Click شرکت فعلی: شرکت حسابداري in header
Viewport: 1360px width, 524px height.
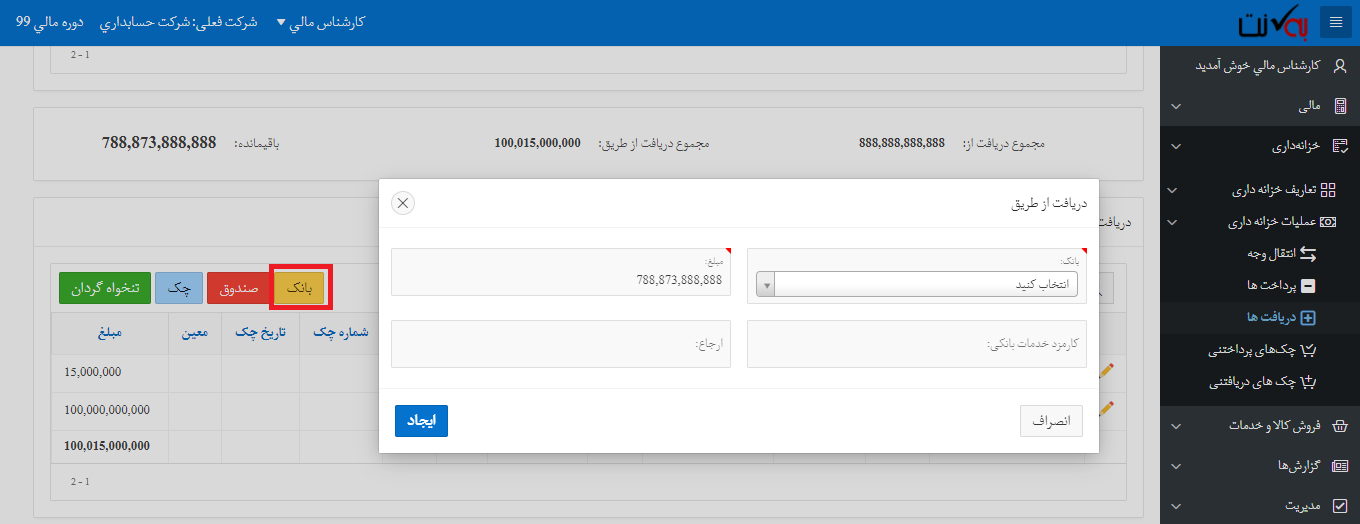tap(179, 21)
